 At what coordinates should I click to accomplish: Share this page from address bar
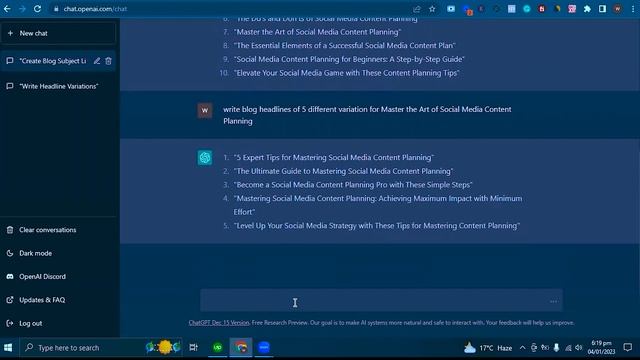pos(417,9)
